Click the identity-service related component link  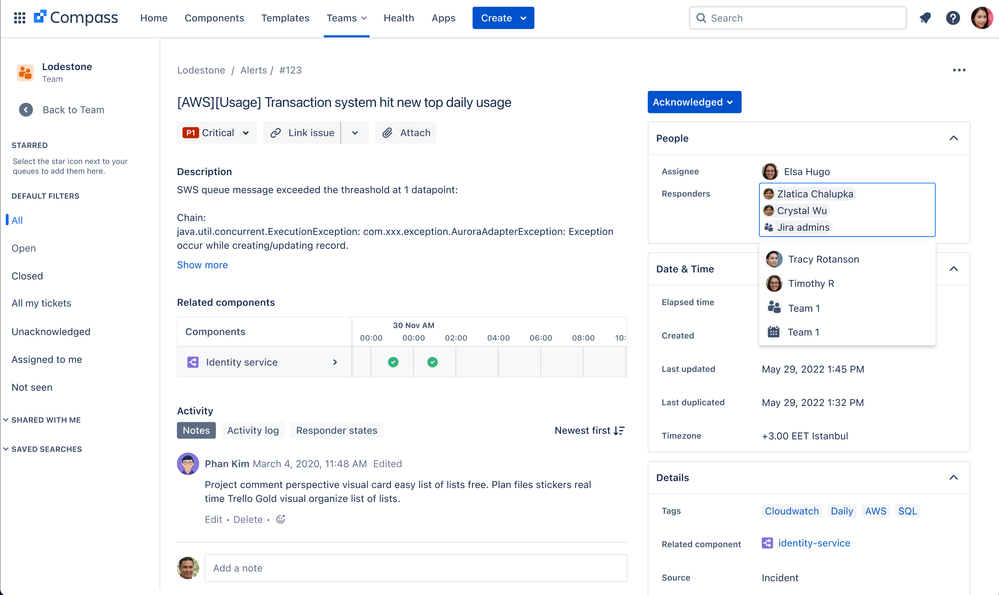(x=814, y=543)
